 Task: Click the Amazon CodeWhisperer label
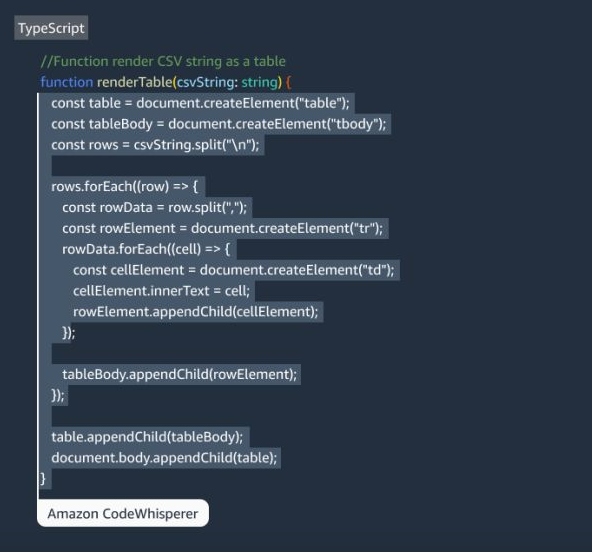123,513
